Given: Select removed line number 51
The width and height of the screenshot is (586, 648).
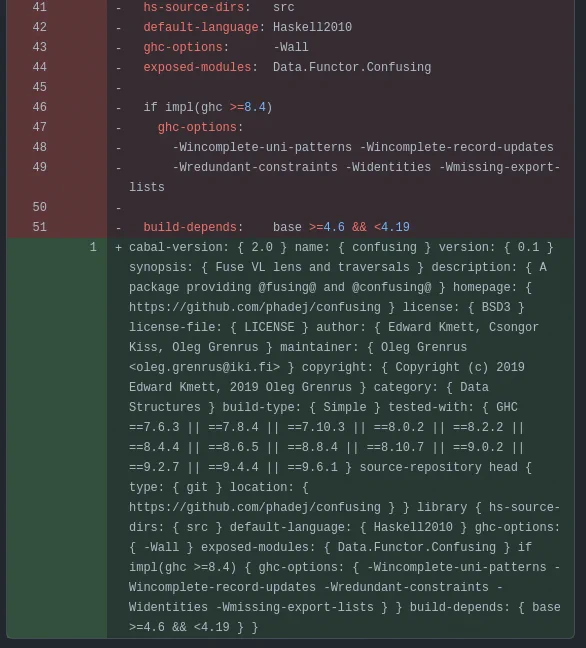Looking at the screenshot, I should tap(40, 227).
